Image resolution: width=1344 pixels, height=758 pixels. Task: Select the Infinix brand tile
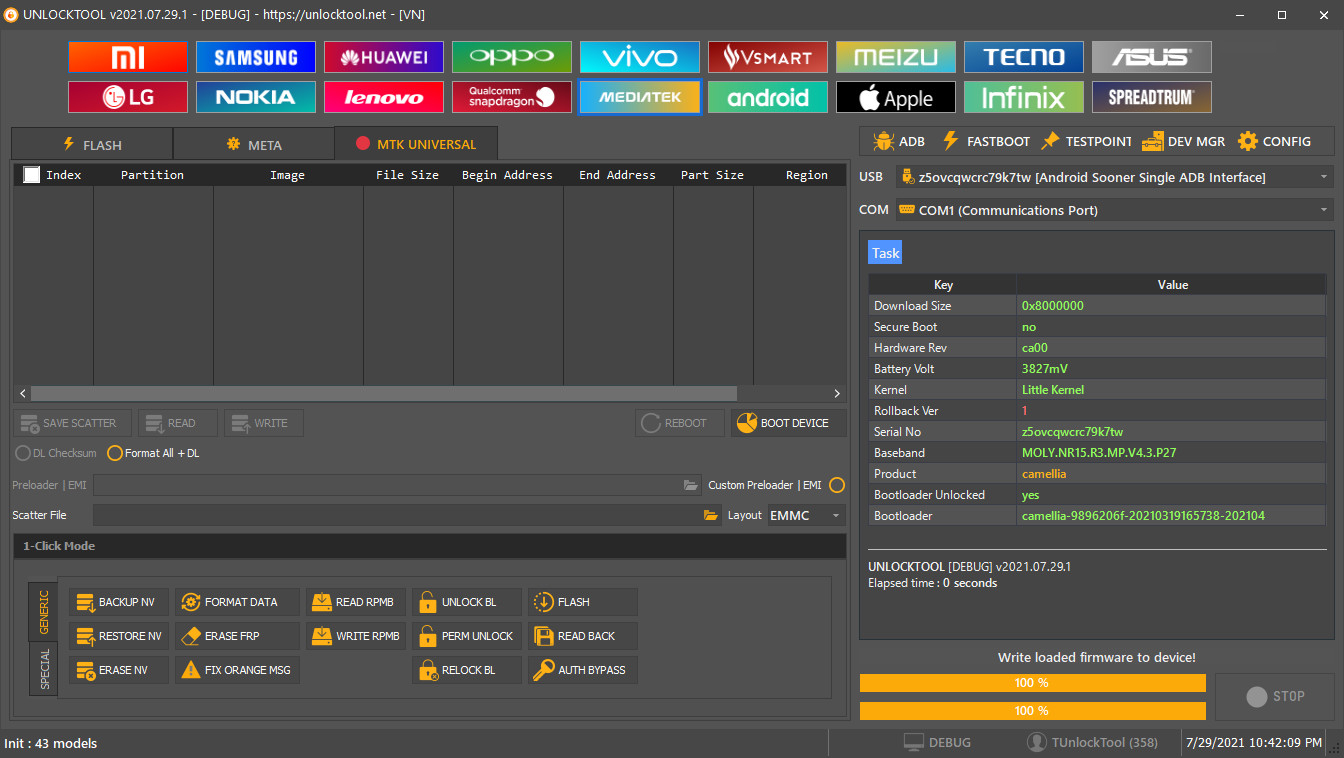(x=1024, y=97)
